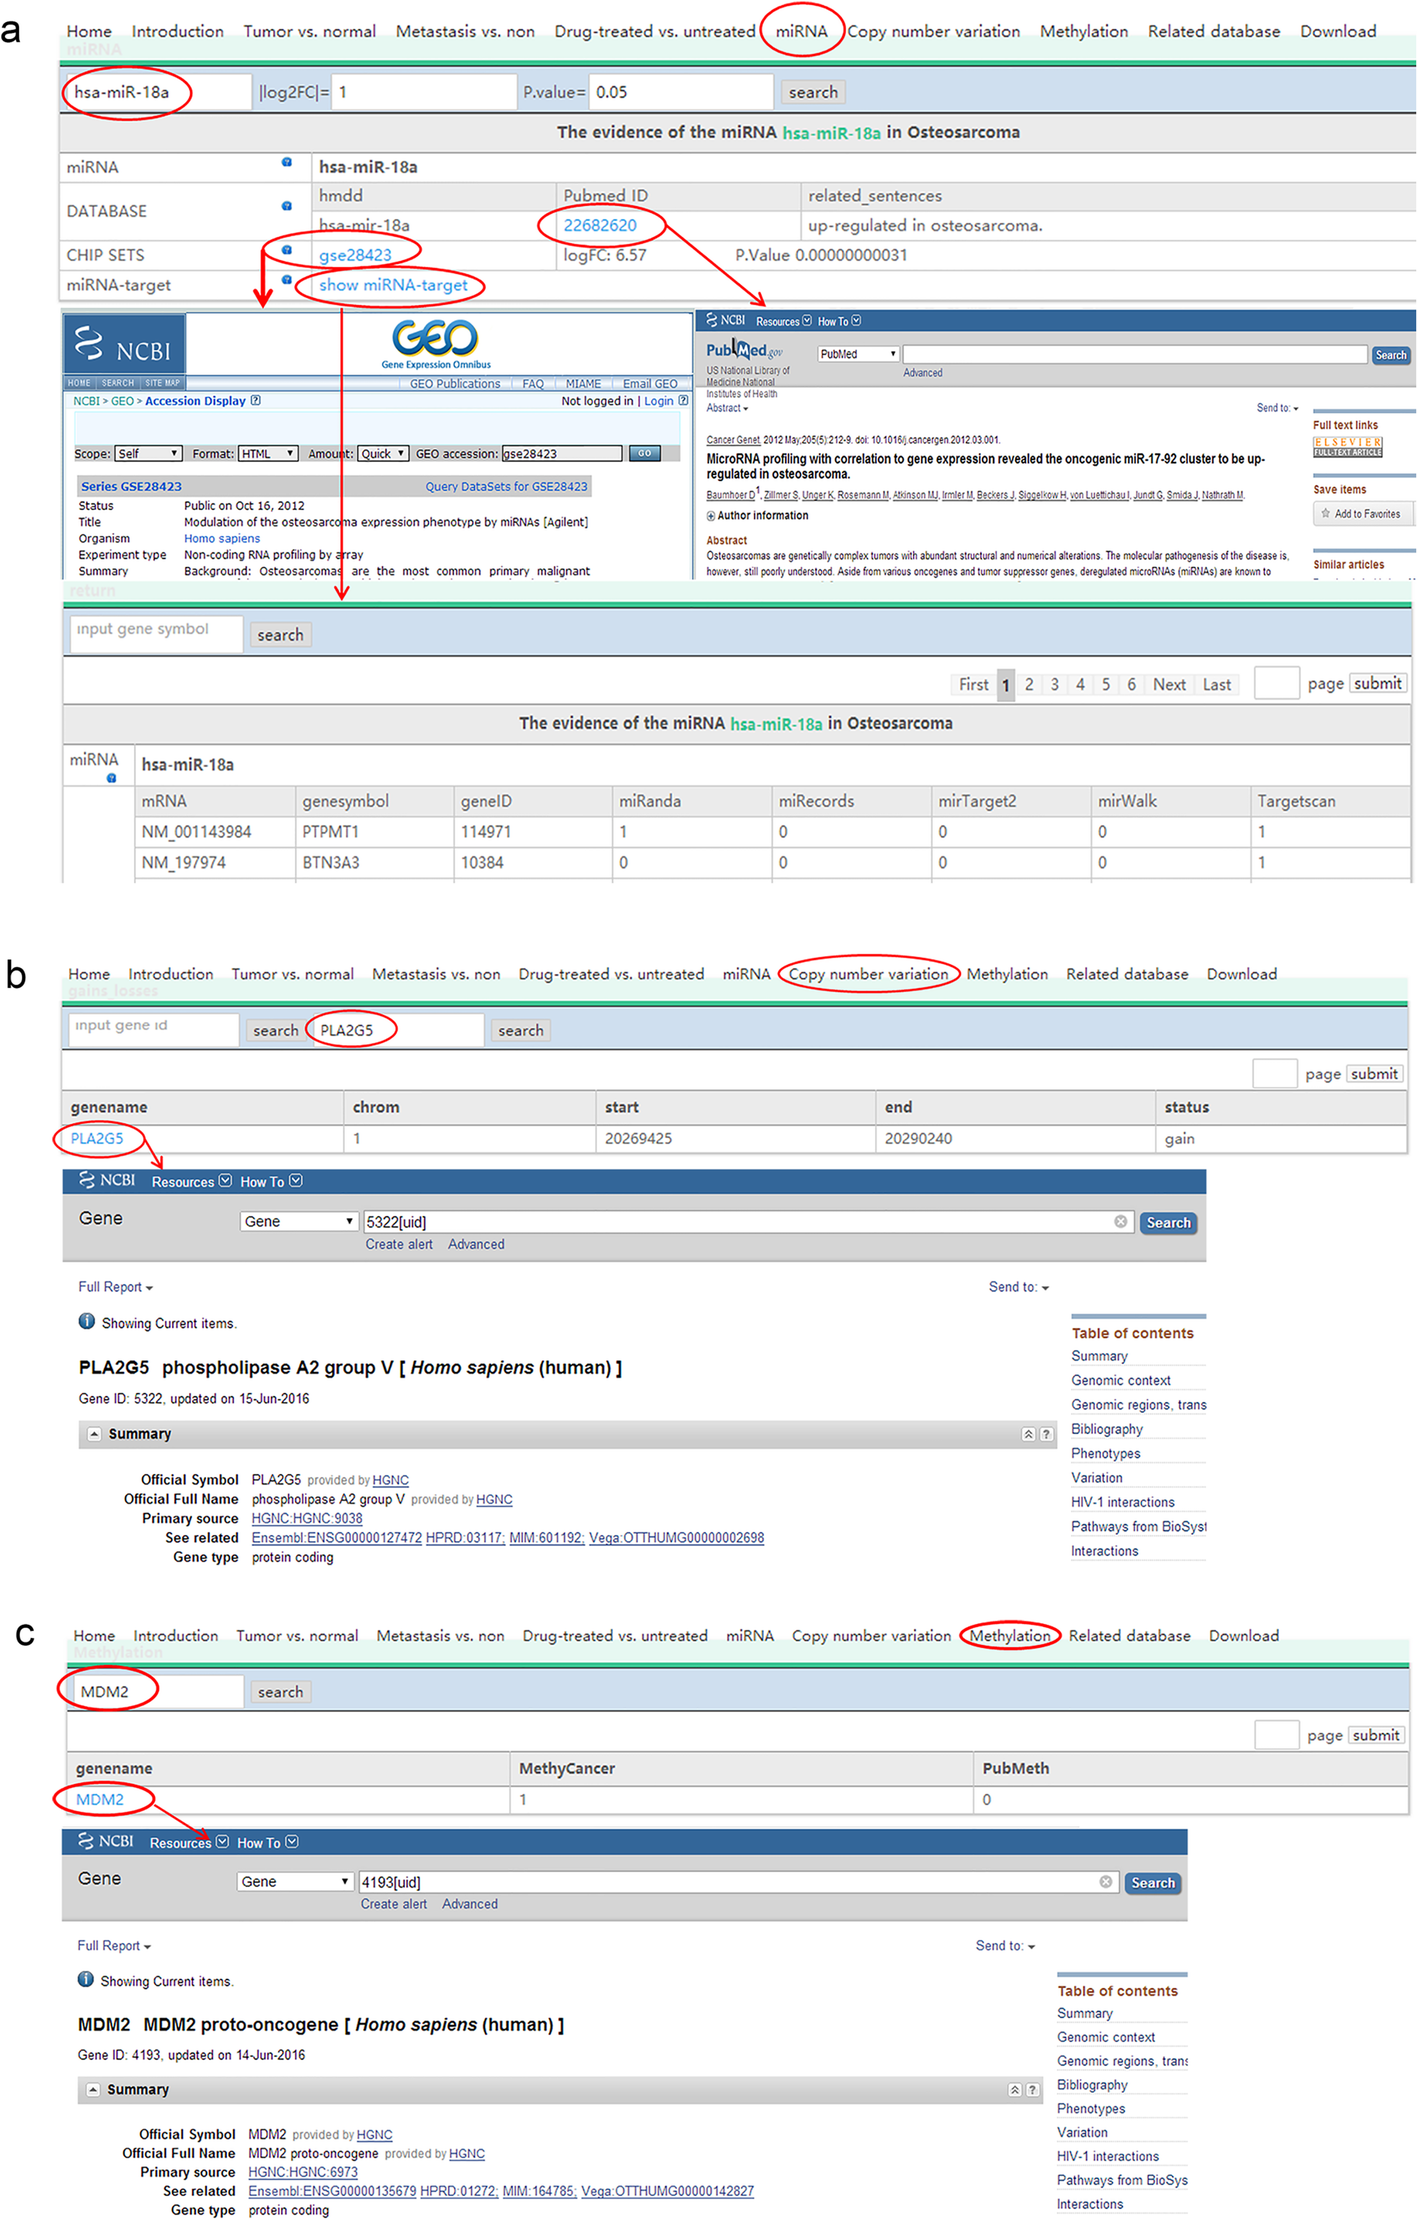Viewport: 1418px width, 2220px height.
Task: Open Pubmed ID 22682620 link
Action: tap(600, 225)
